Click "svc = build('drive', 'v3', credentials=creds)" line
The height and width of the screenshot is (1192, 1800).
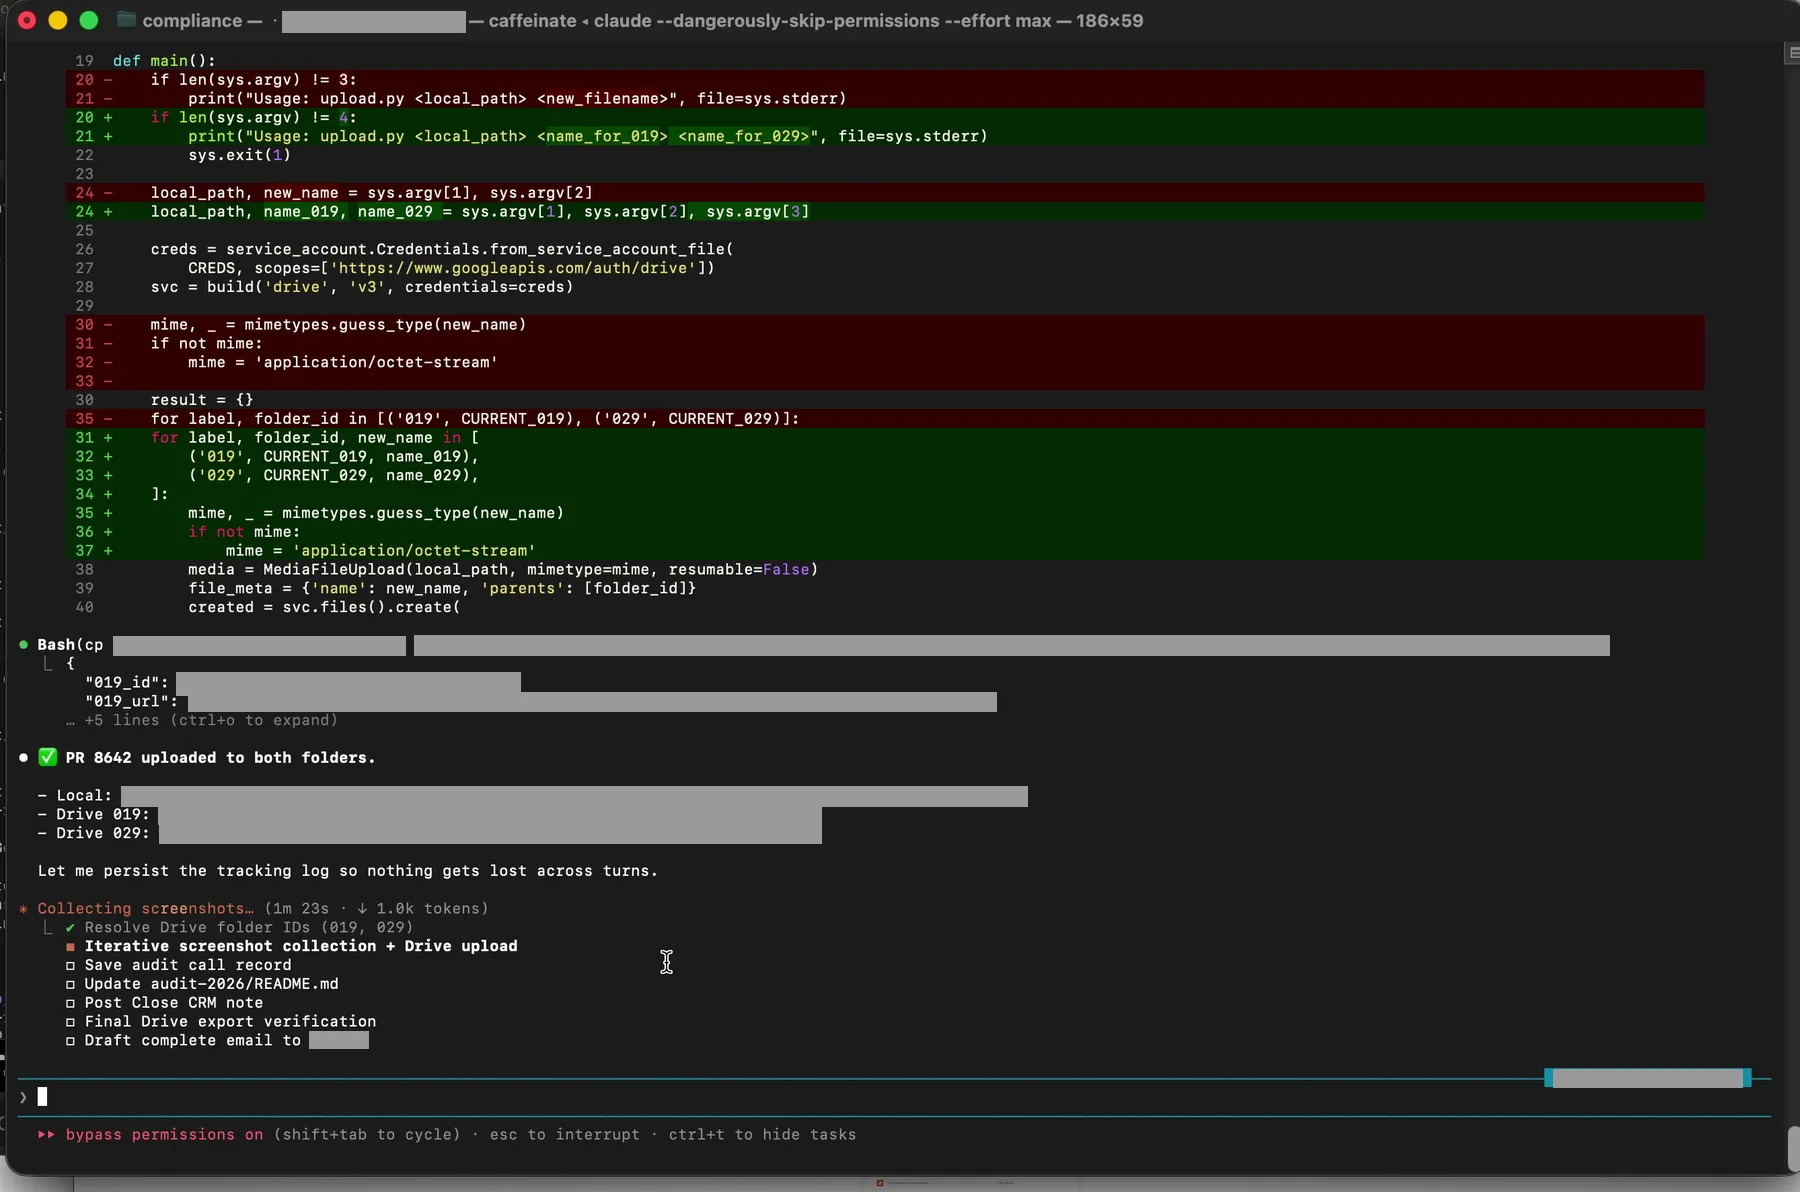[x=362, y=287]
